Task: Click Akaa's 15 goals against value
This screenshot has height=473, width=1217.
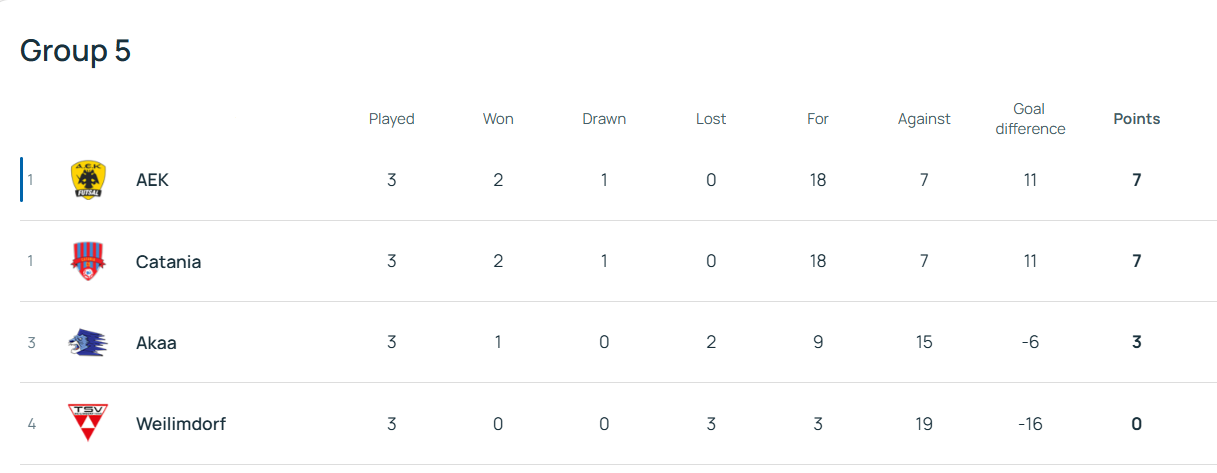Action: point(924,343)
